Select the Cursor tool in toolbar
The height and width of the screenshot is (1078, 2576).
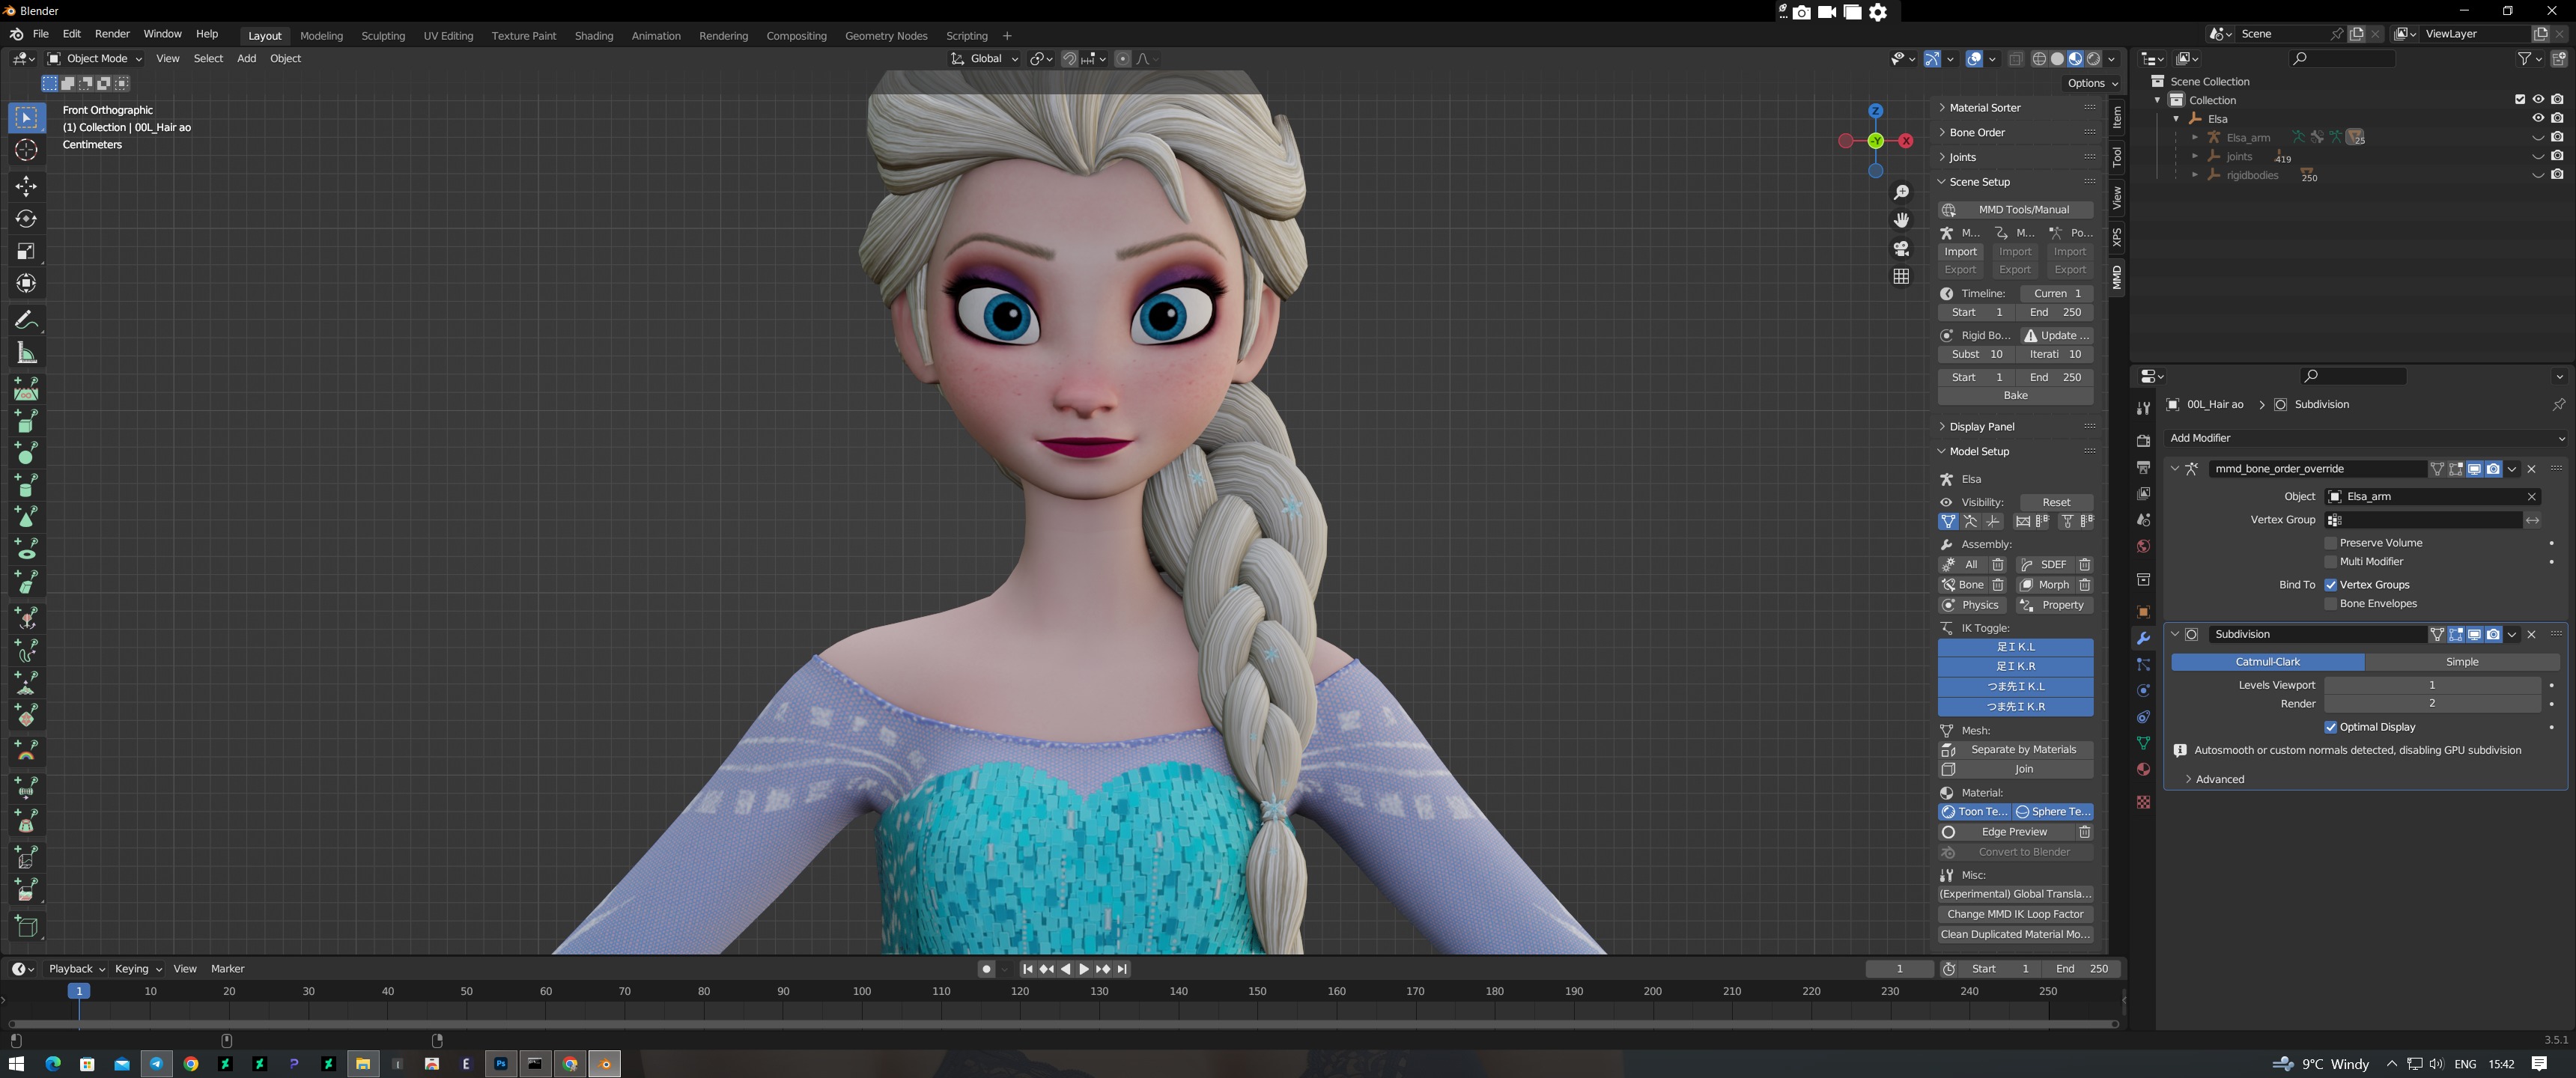coord(26,150)
